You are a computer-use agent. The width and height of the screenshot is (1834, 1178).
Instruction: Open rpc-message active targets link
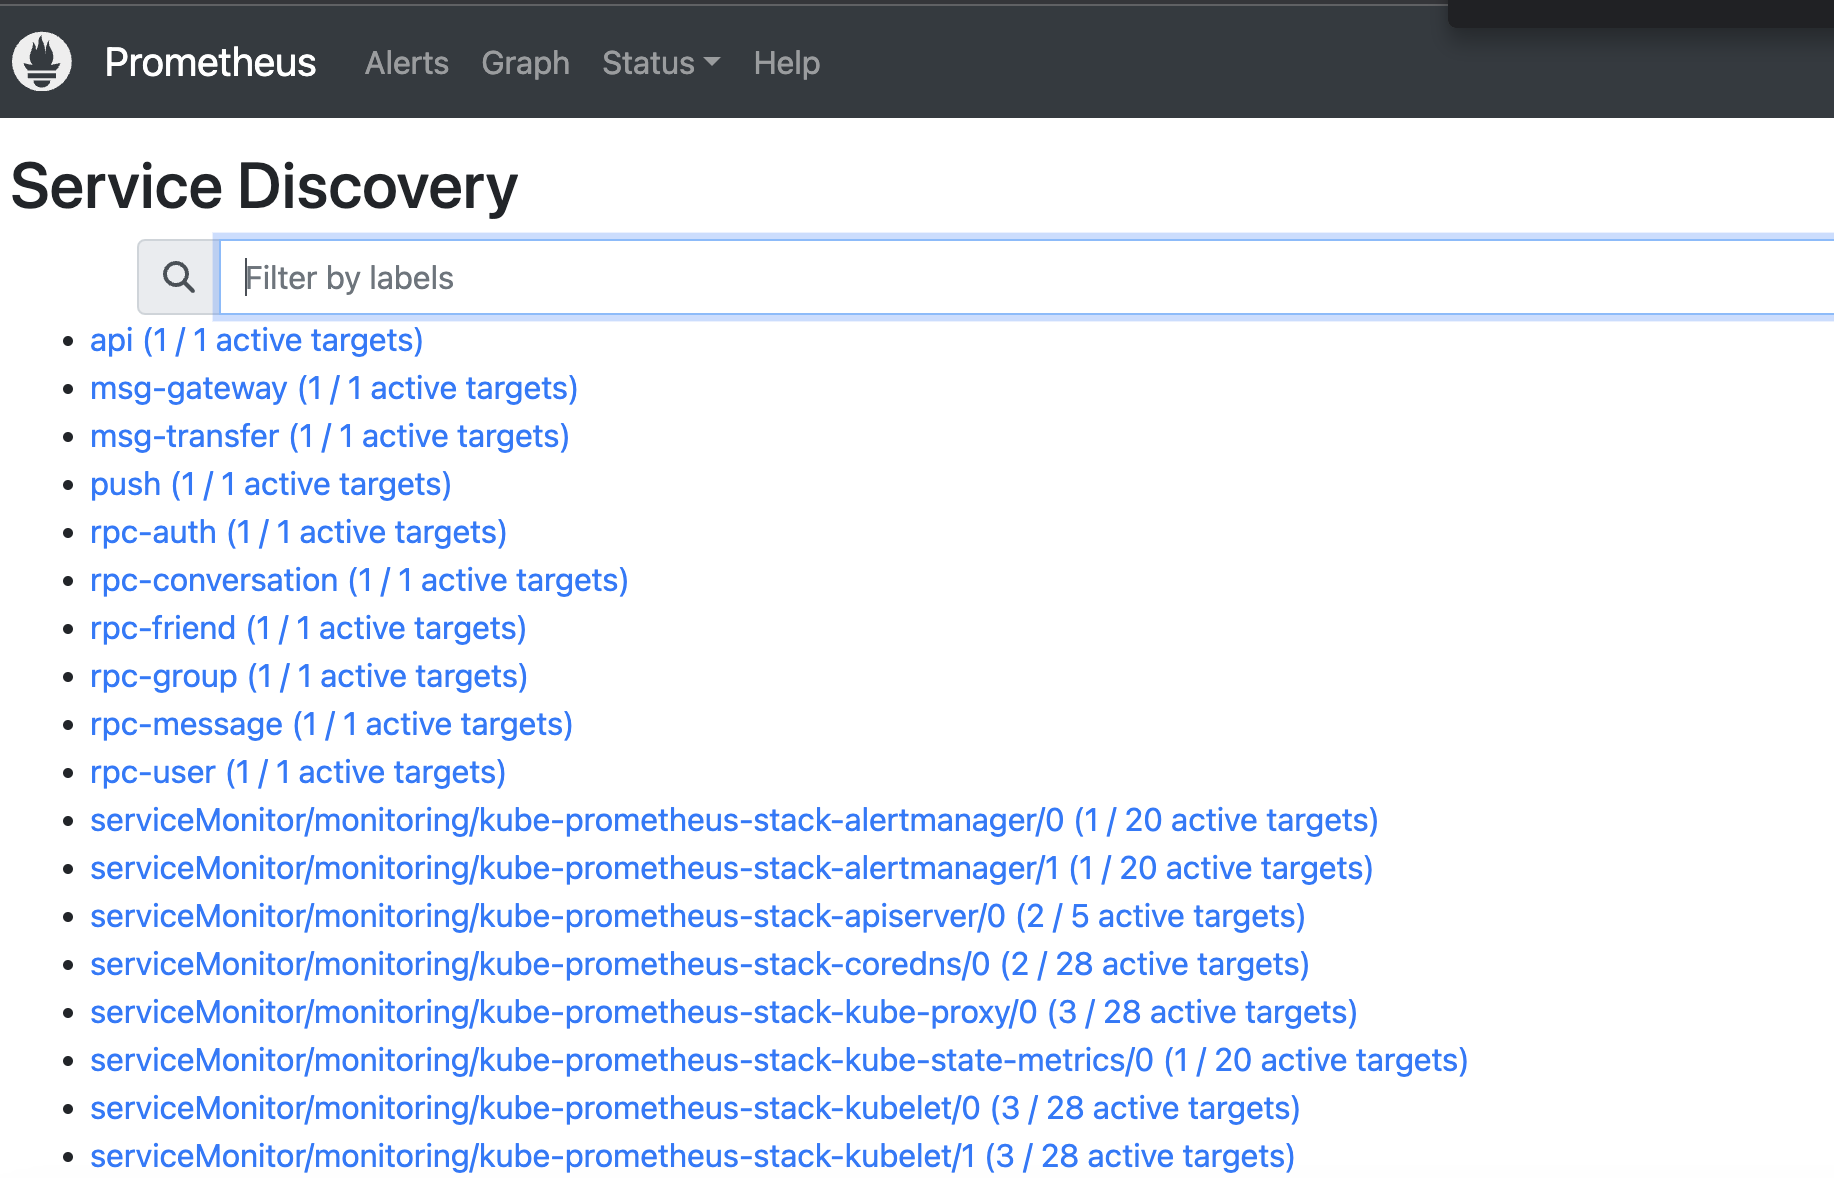(331, 724)
